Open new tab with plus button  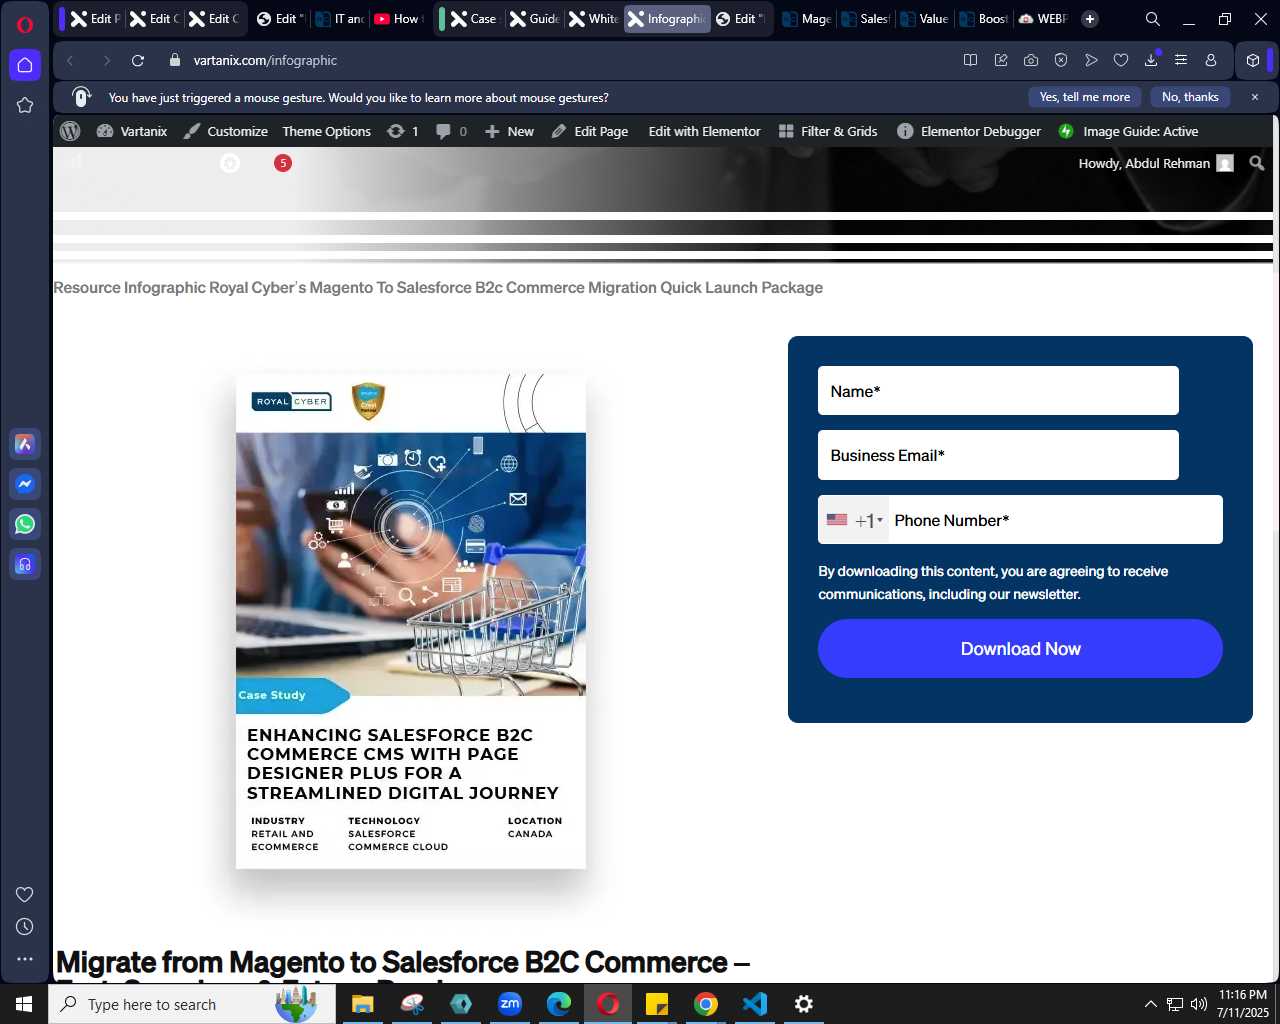(x=1090, y=19)
